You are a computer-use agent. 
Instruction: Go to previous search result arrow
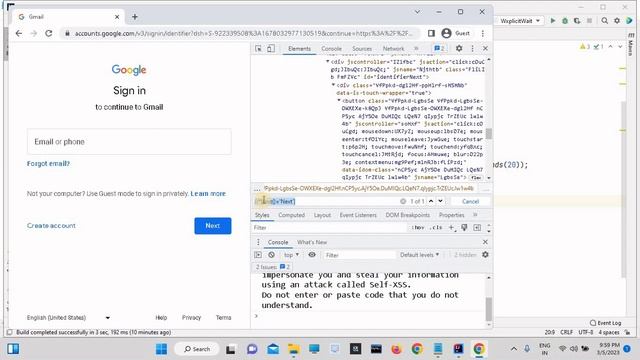tap(431, 201)
